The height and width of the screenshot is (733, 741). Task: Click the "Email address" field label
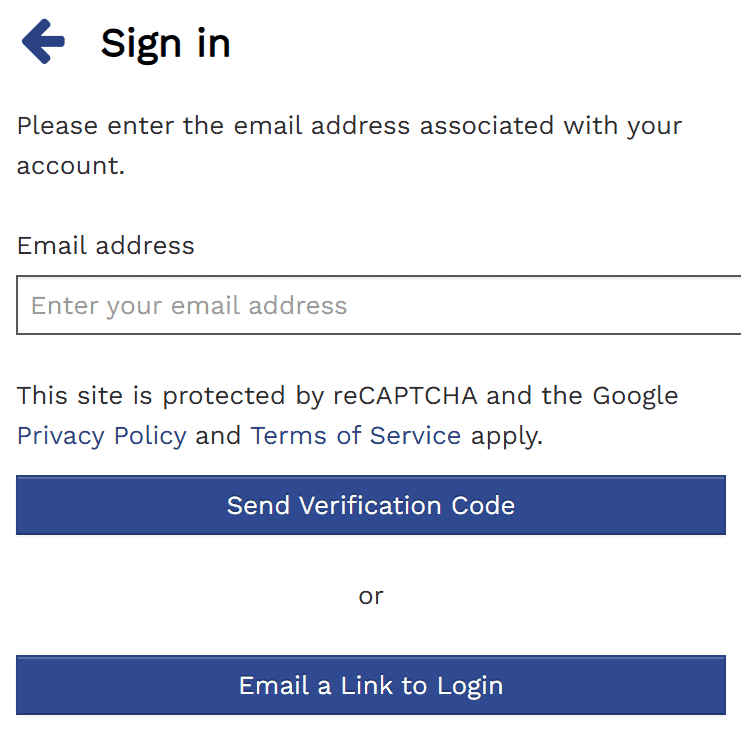tap(106, 245)
